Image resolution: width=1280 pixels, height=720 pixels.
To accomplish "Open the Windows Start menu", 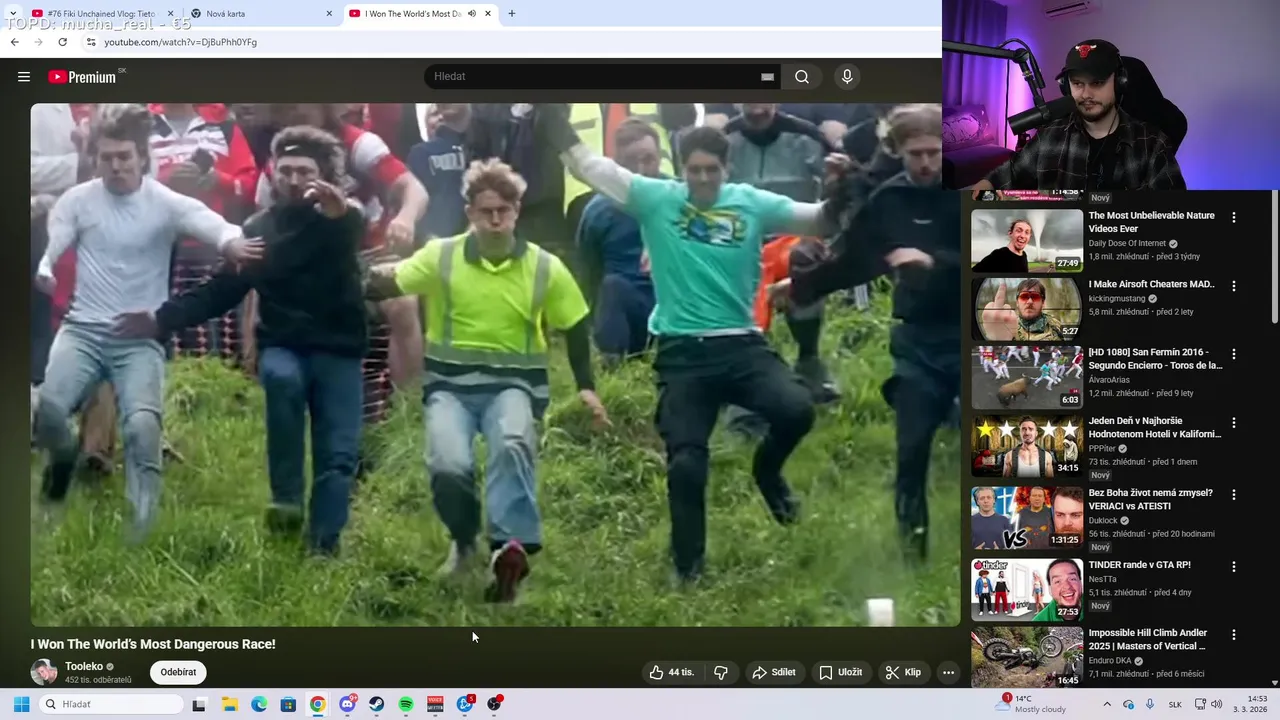I will (21, 704).
